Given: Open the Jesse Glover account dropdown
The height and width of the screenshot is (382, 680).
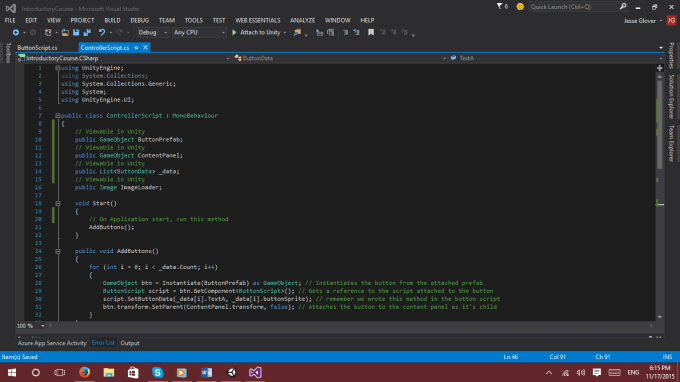Looking at the screenshot, I should click(x=643, y=21).
